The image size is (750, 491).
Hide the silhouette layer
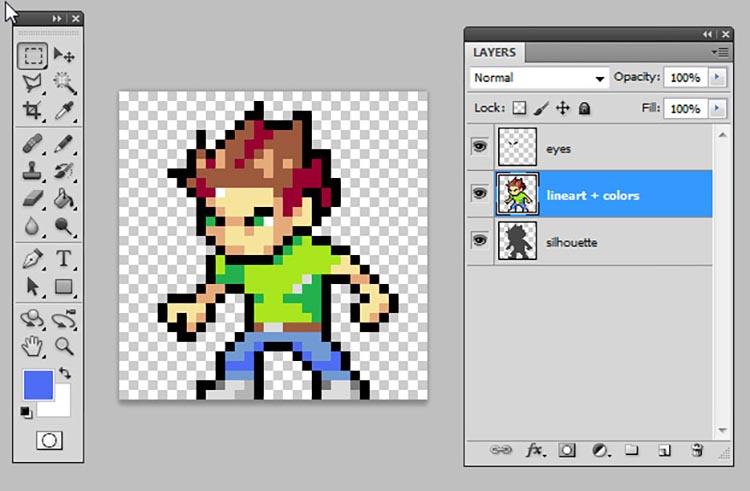479,240
